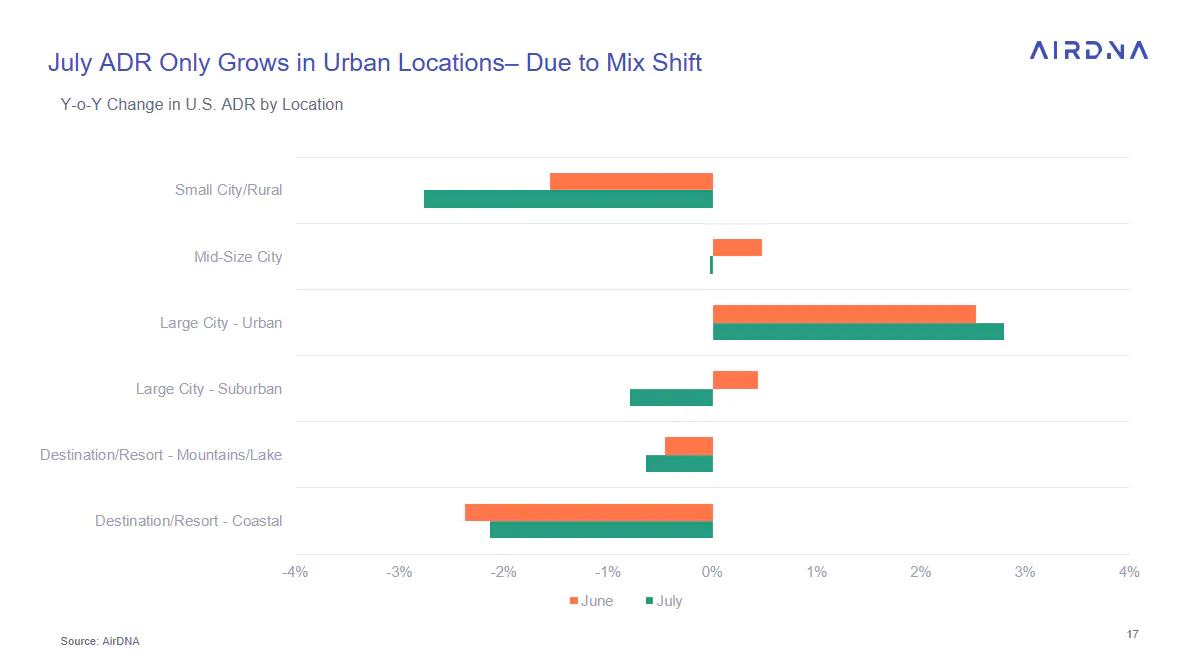Click the slide title about July ADR

[x=375, y=62]
